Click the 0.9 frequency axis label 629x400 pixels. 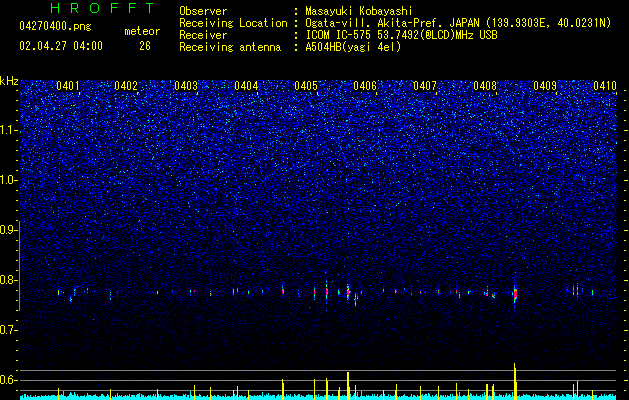pyautogui.click(x=8, y=230)
